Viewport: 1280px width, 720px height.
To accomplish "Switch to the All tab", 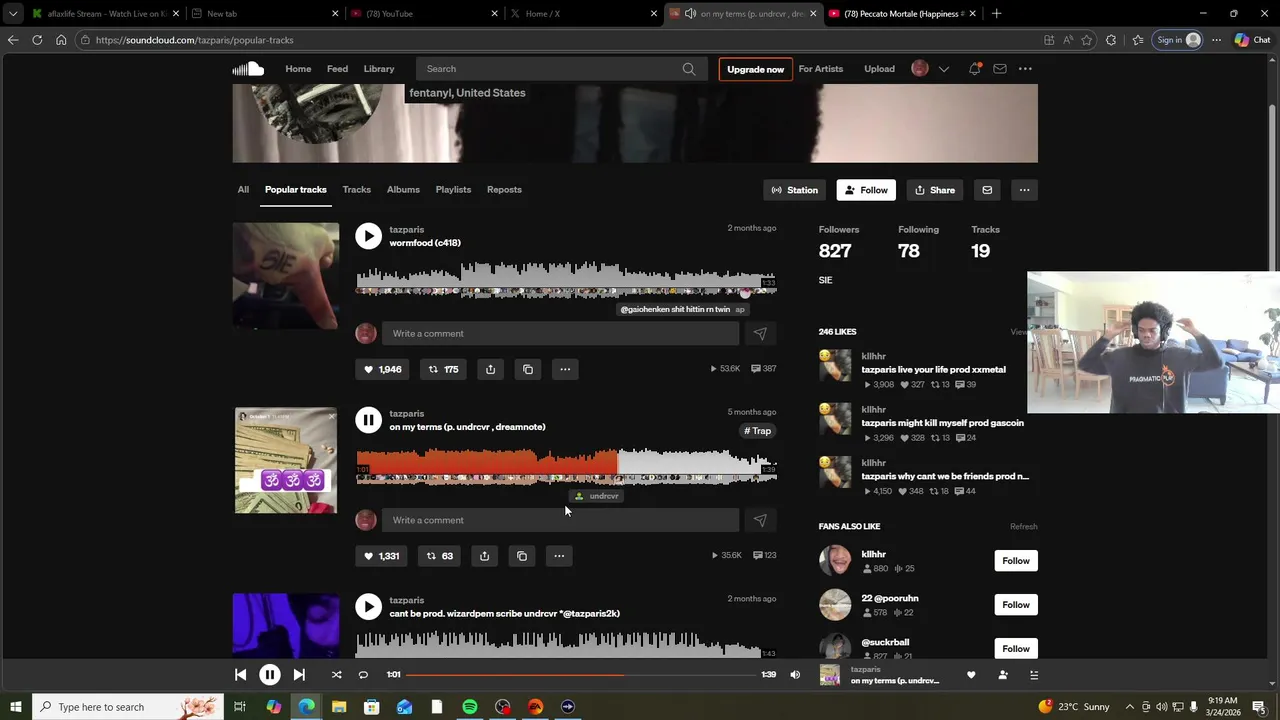I will [x=243, y=190].
